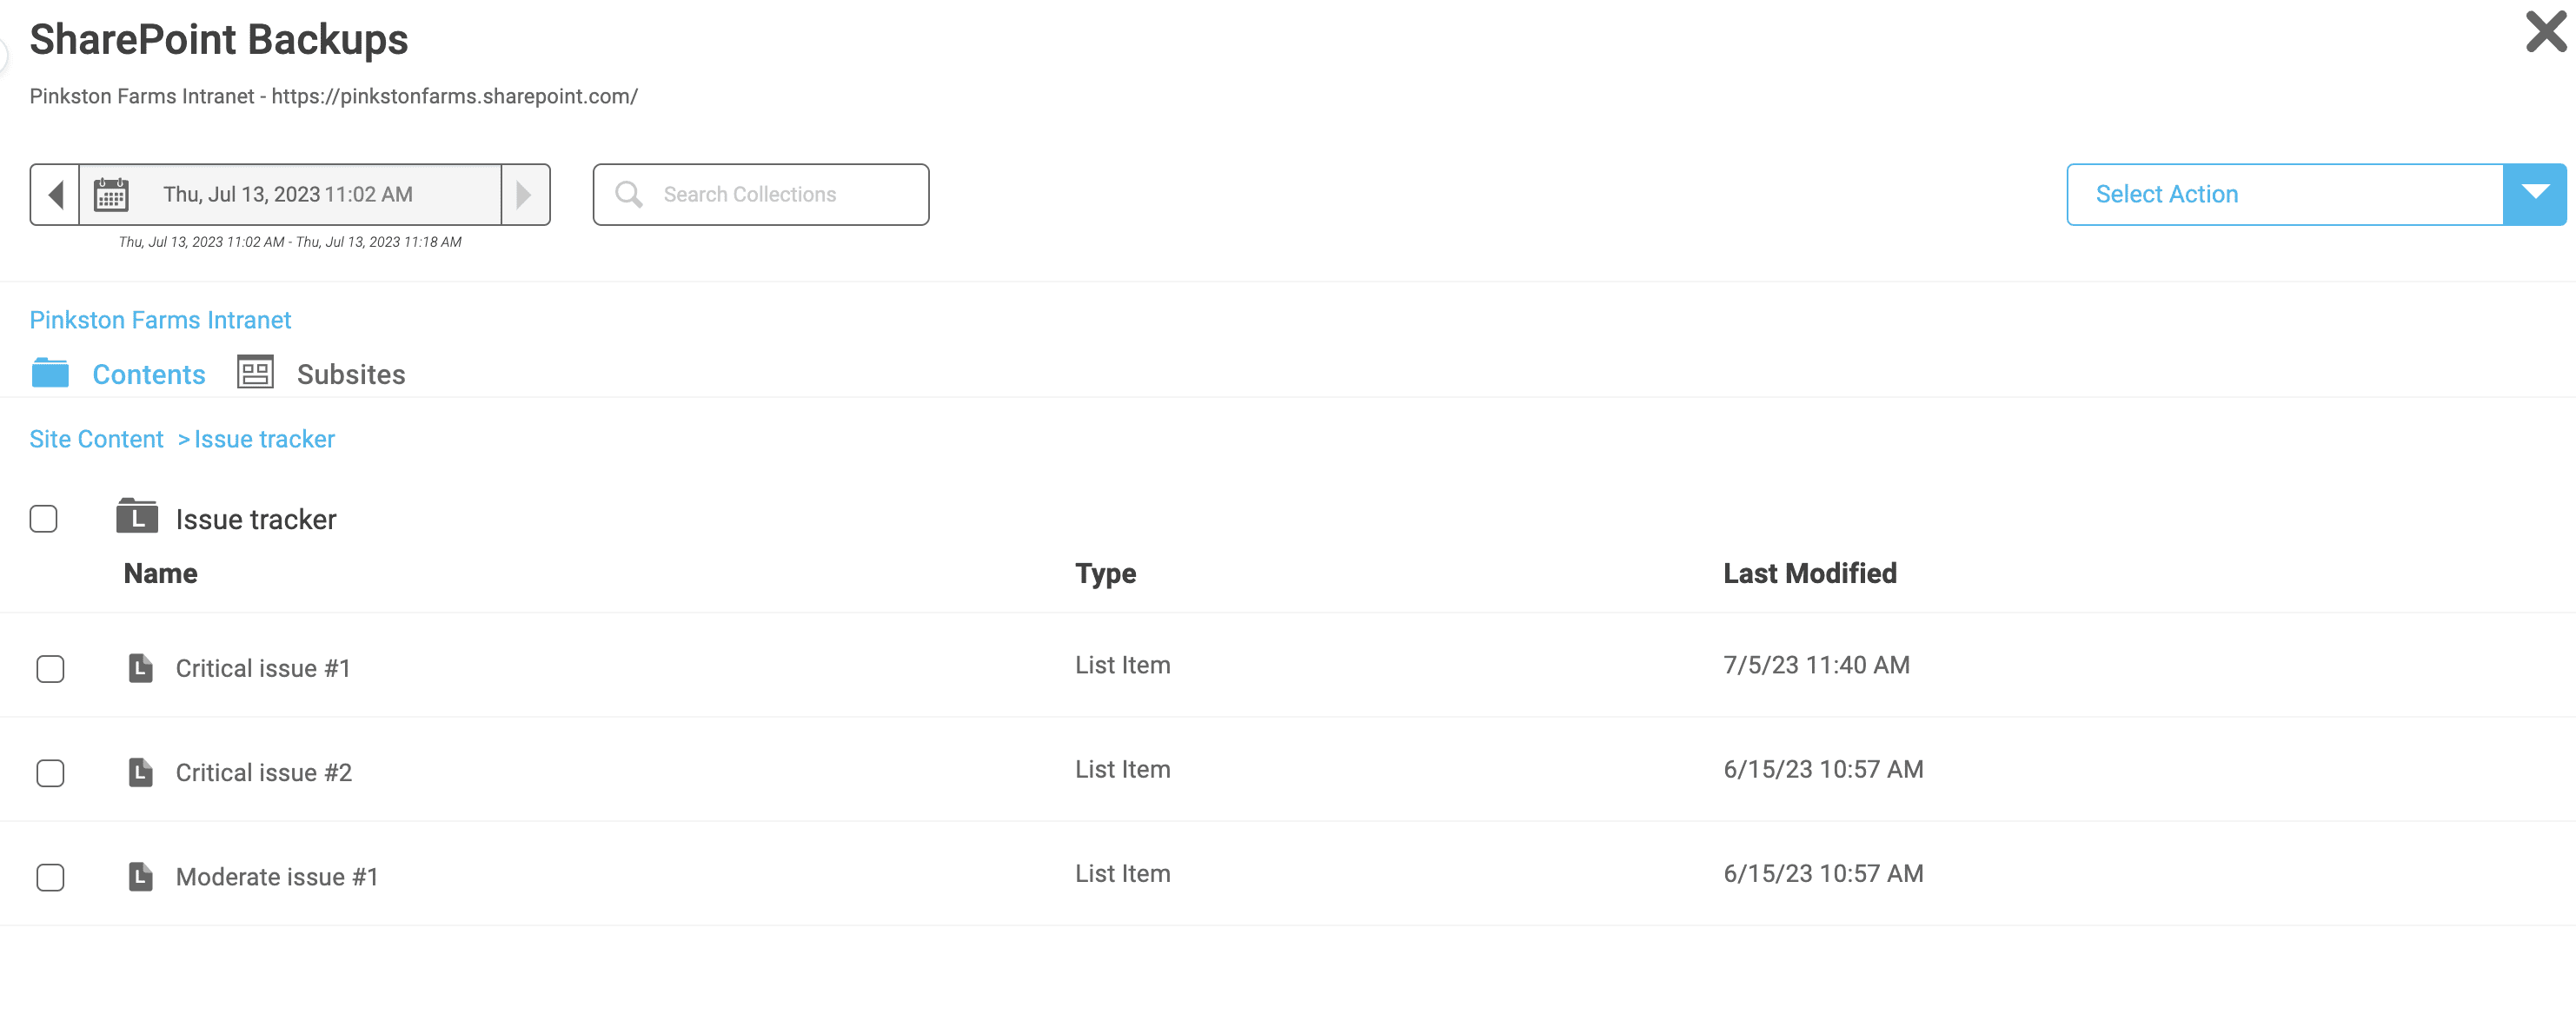Image resolution: width=2576 pixels, height=1034 pixels.
Task: Click the Subsites layout icon
Action: (x=255, y=372)
